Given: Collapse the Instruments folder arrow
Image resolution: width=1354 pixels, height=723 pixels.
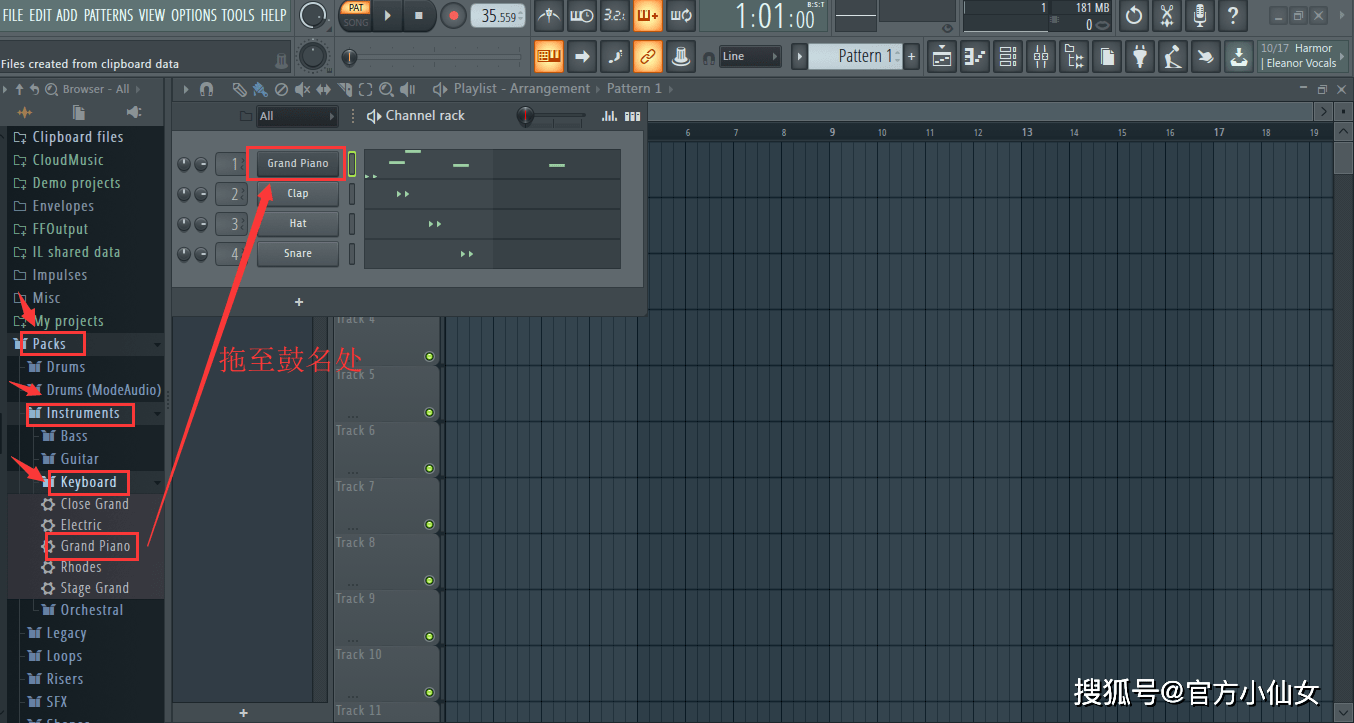Looking at the screenshot, I should pos(157,413).
